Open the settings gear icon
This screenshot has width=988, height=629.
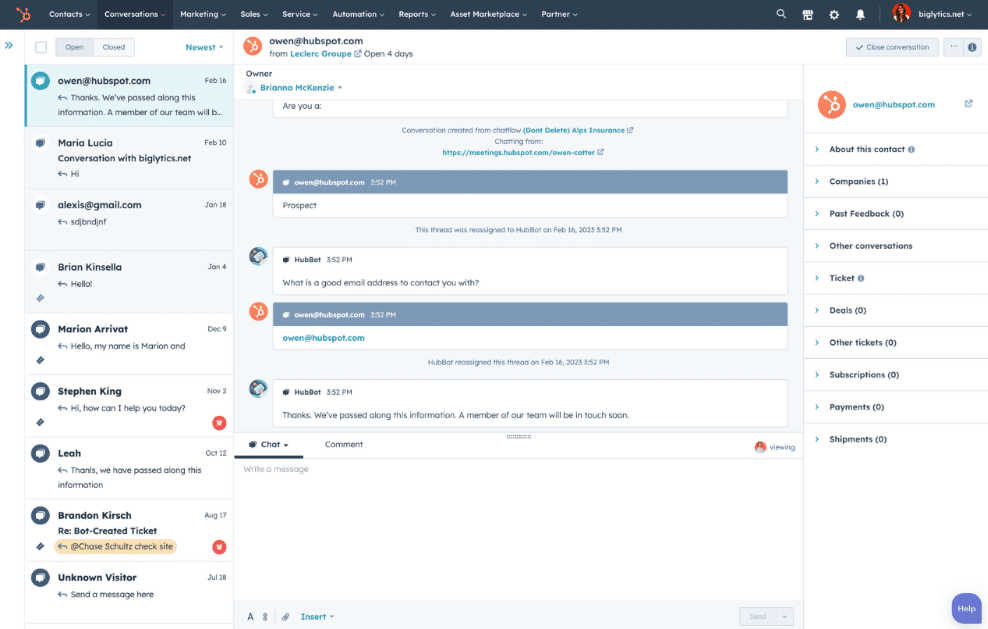[834, 14]
